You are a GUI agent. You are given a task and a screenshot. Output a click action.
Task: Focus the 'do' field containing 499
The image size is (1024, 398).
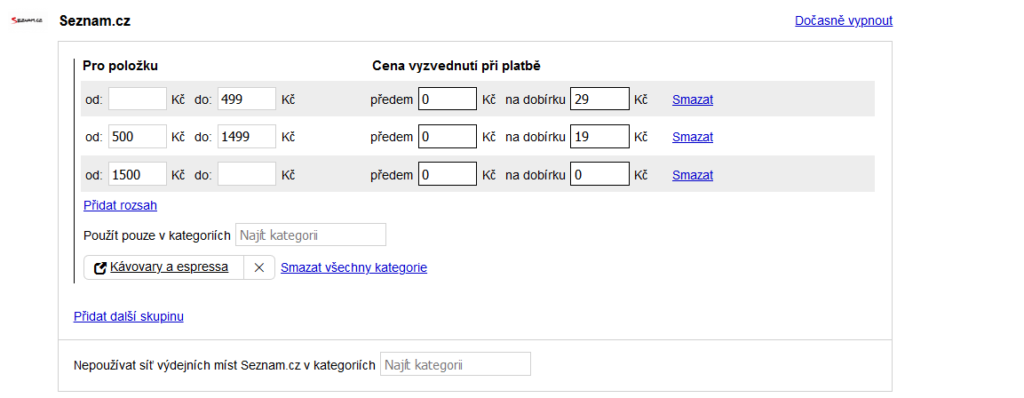click(x=247, y=99)
